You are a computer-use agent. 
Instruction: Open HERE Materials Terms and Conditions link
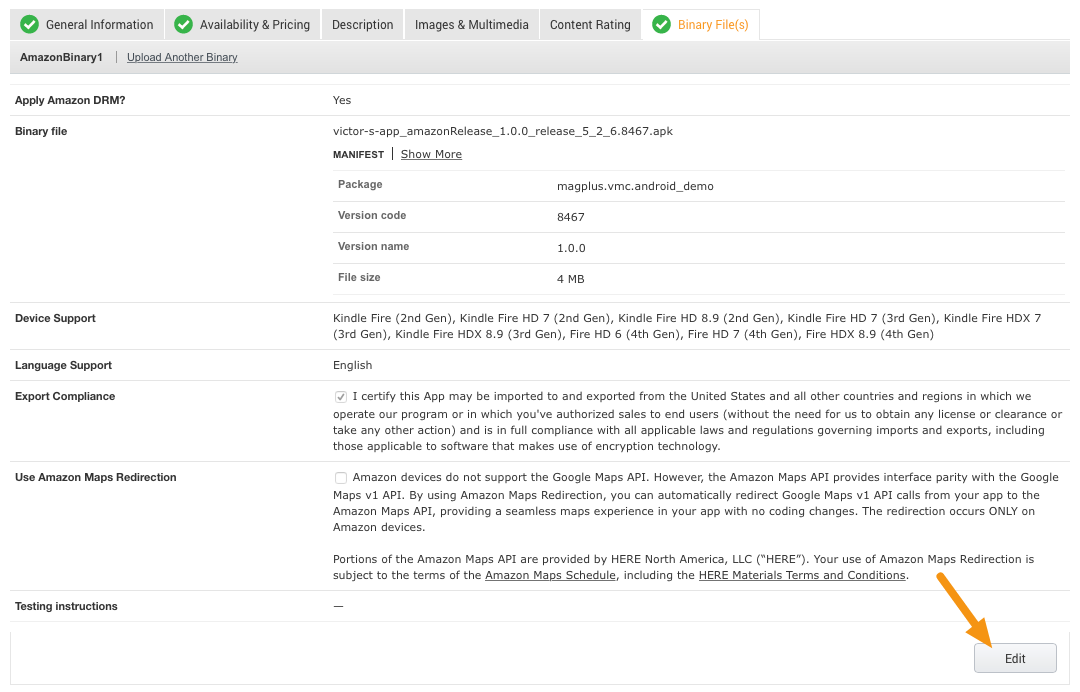(802, 575)
